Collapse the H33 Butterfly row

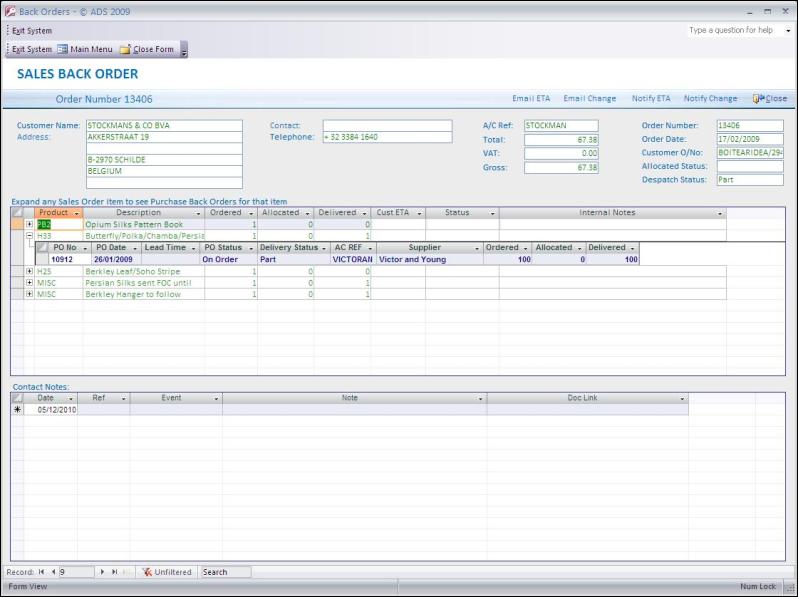(x=30, y=236)
